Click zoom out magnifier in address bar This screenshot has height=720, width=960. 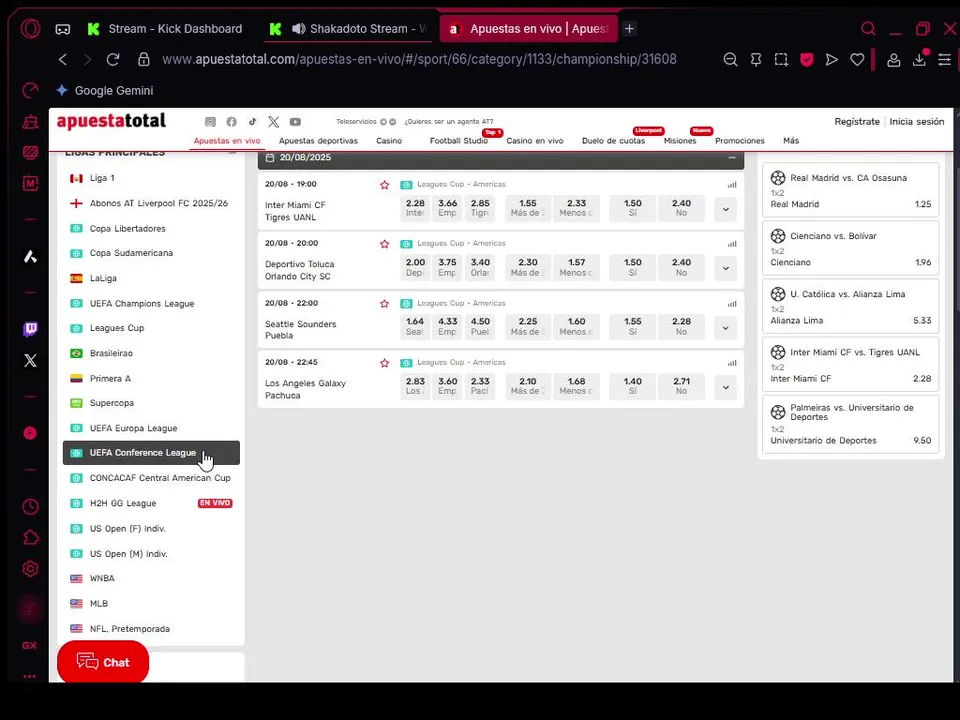730,59
